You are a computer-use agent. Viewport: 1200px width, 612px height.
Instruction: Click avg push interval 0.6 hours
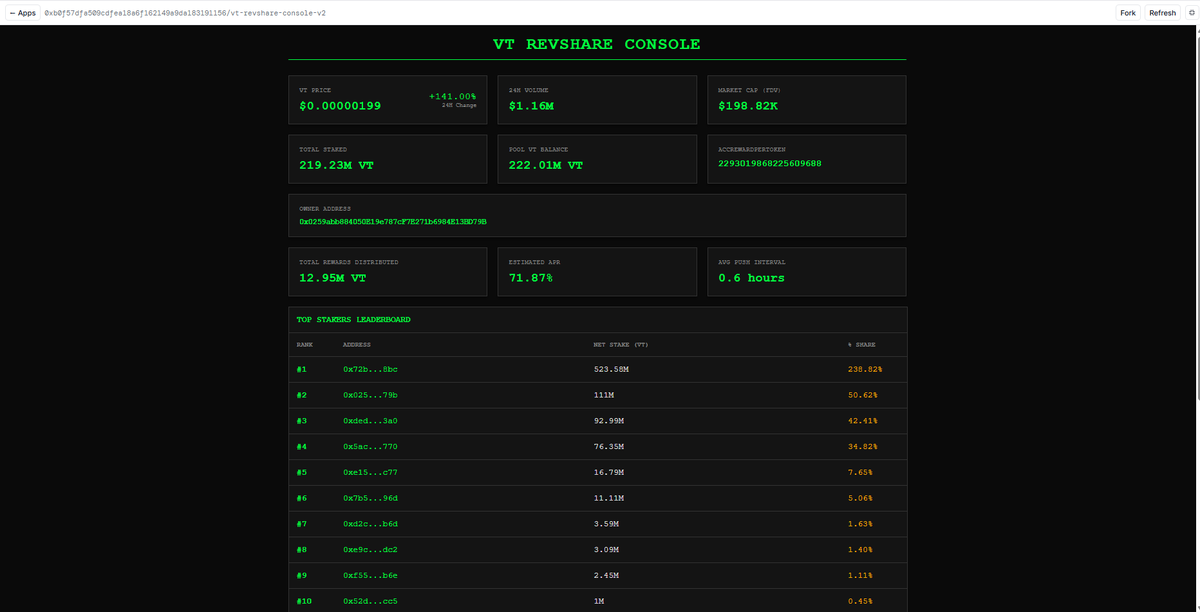pos(751,278)
